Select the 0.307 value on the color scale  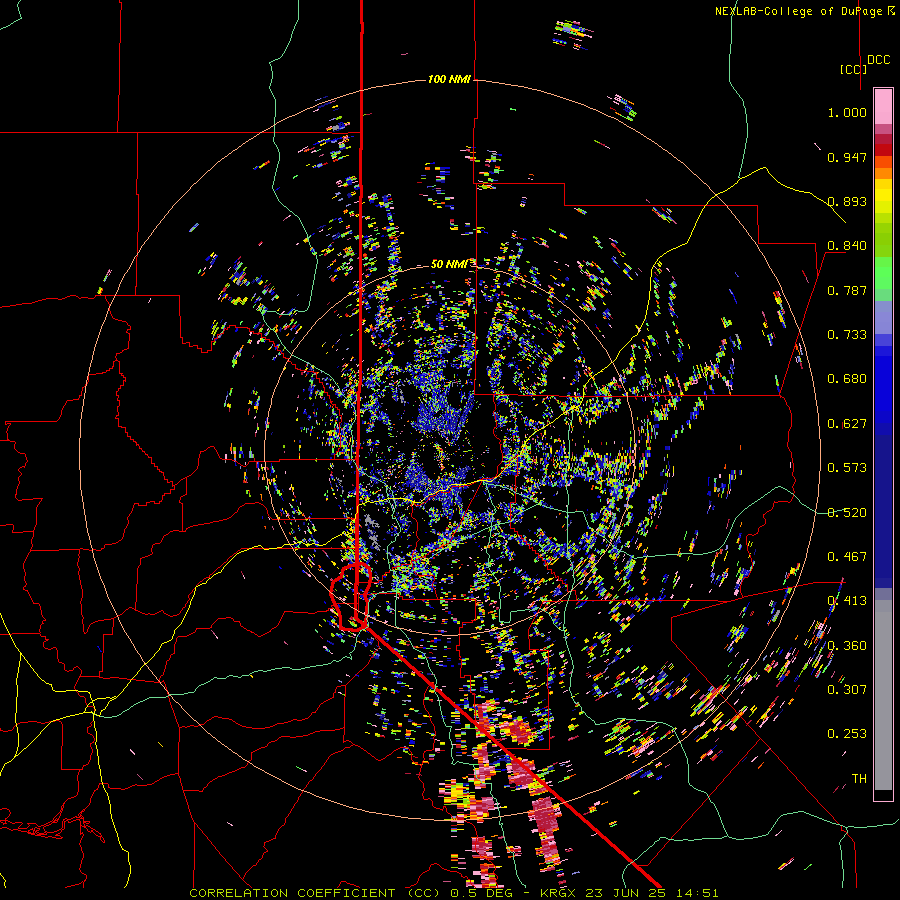(x=847, y=690)
